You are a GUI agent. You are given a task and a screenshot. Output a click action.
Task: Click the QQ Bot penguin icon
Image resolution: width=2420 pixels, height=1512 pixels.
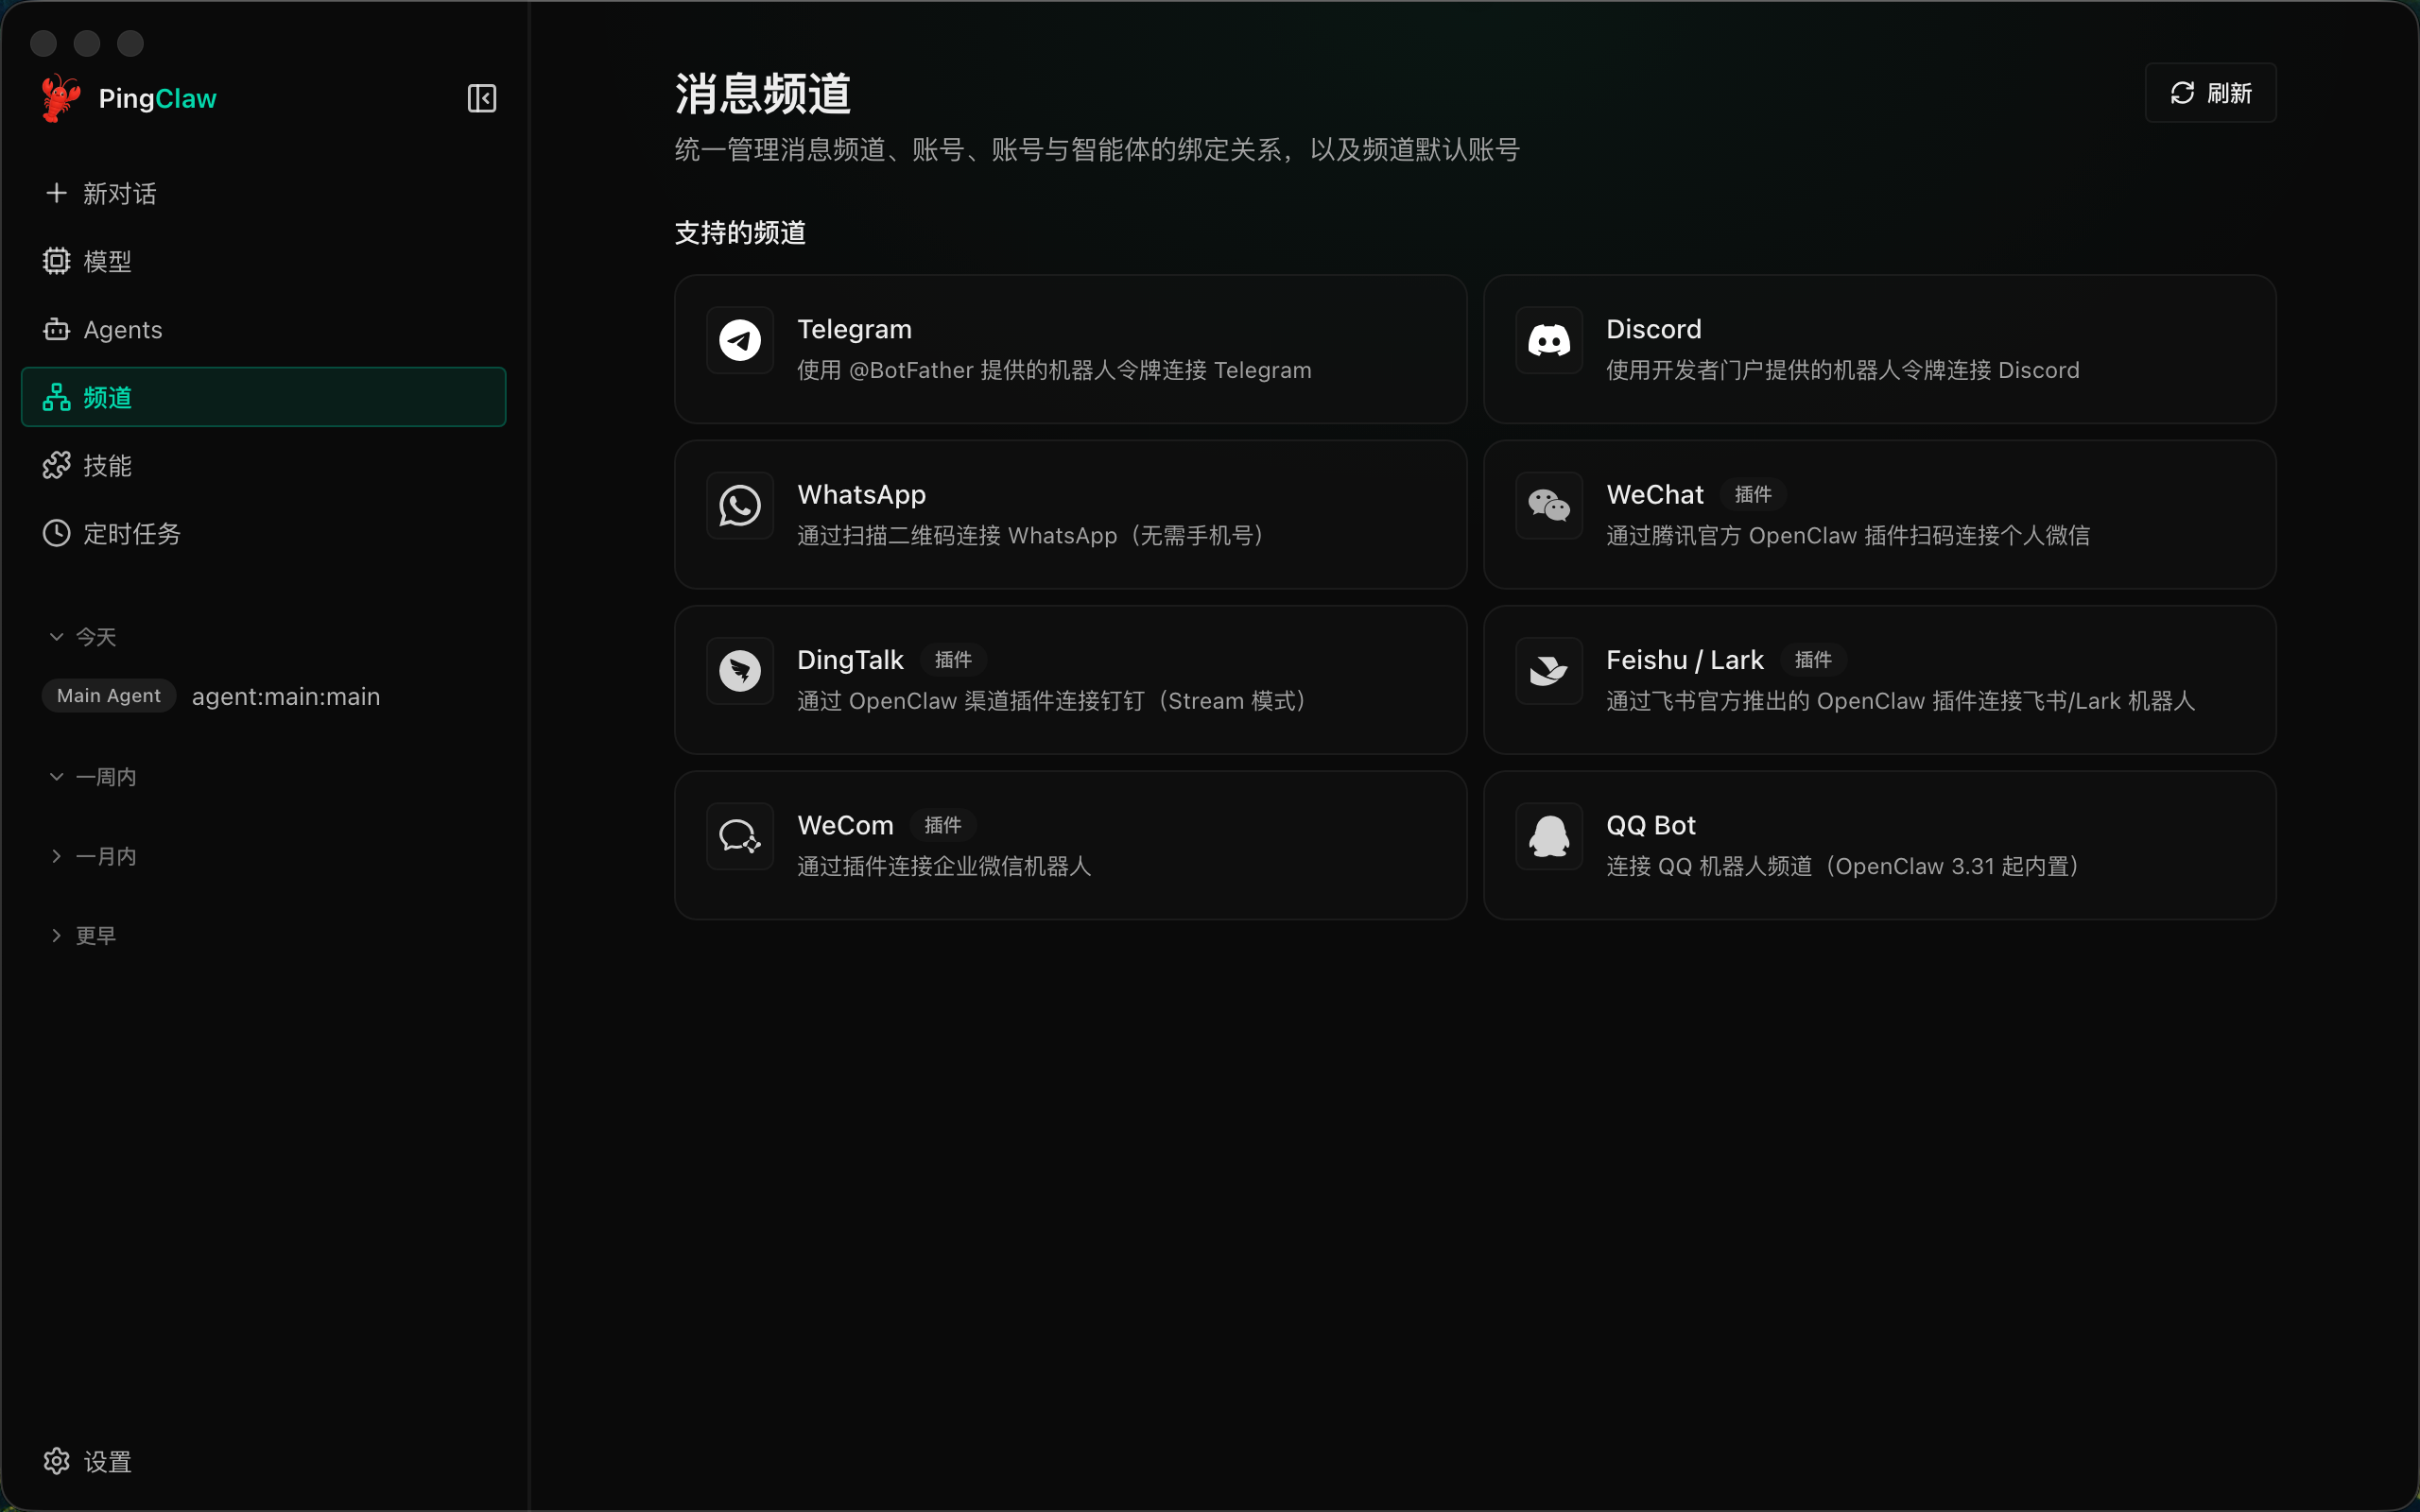pyautogui.click(x=1549, y=836)
